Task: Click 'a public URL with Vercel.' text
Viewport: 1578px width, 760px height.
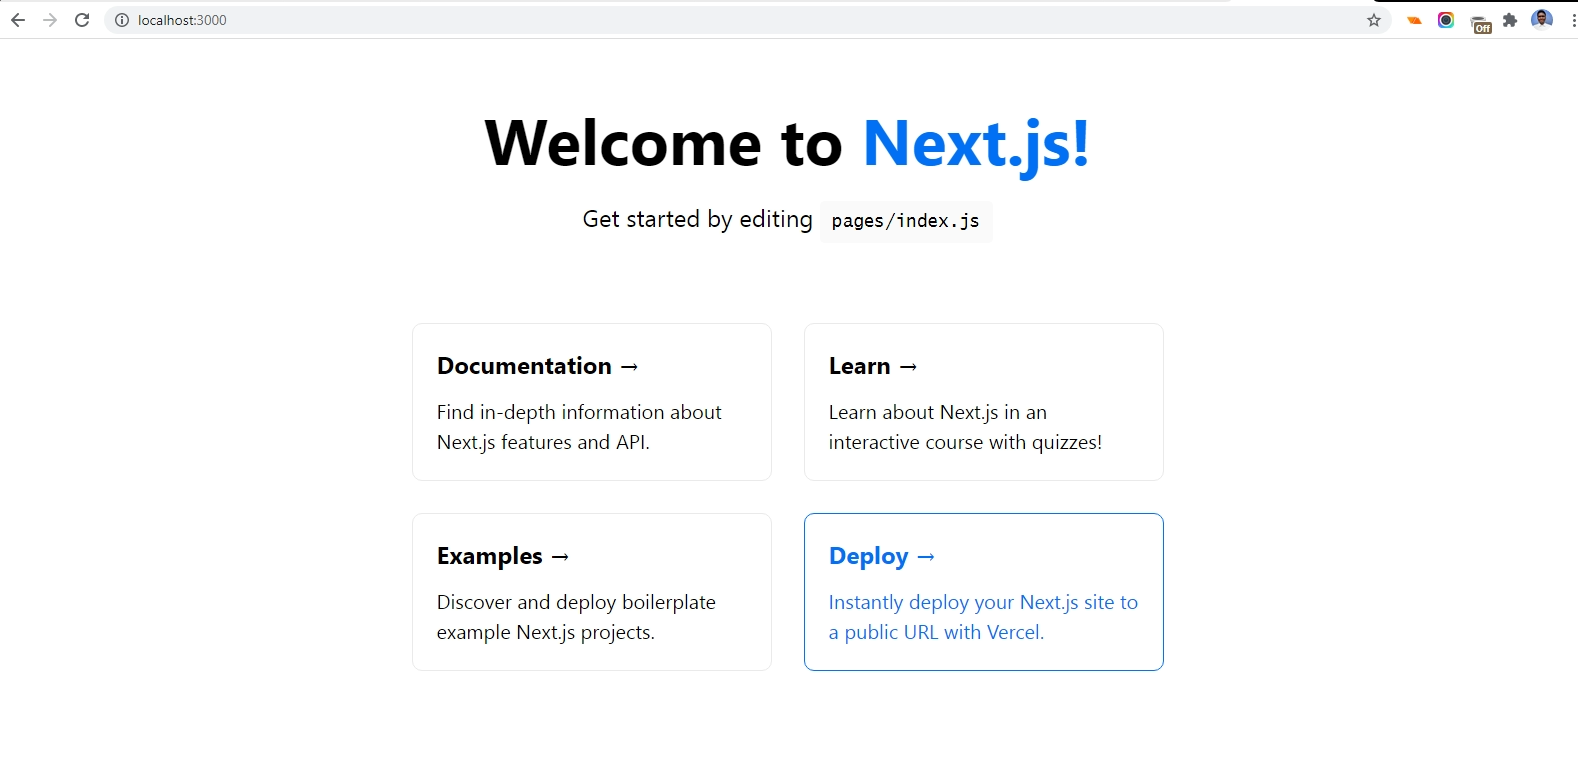Action: point(936,632)
